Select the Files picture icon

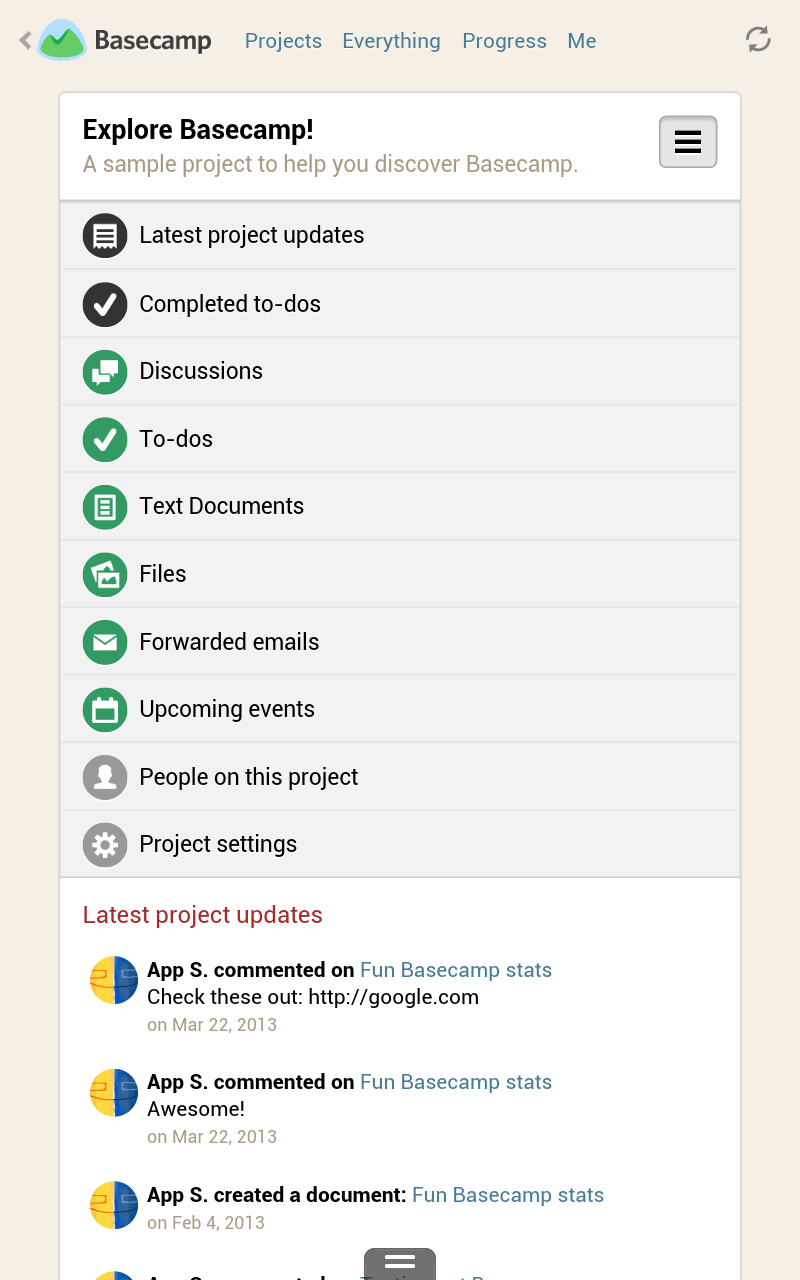[x=104, y=574]
